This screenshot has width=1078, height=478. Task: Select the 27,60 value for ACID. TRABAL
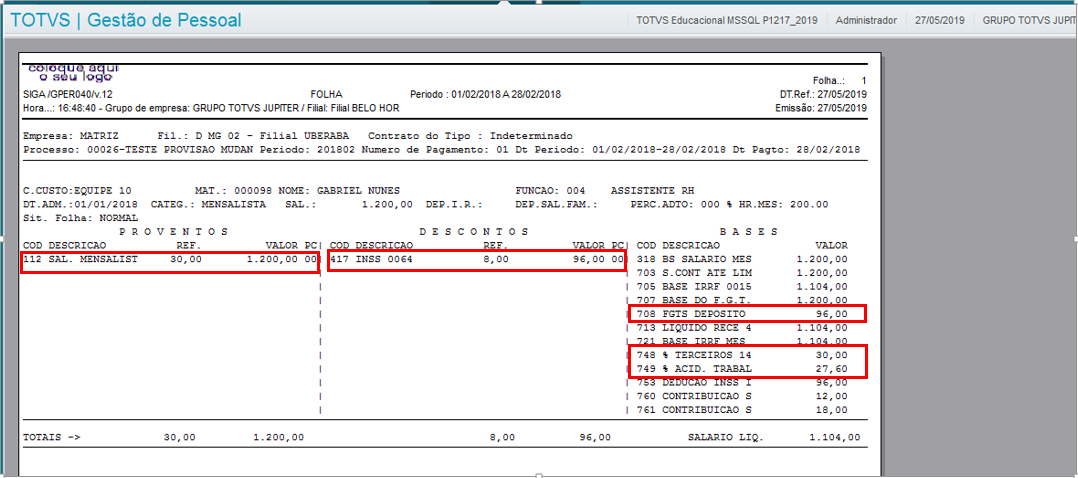coord(831,369)
